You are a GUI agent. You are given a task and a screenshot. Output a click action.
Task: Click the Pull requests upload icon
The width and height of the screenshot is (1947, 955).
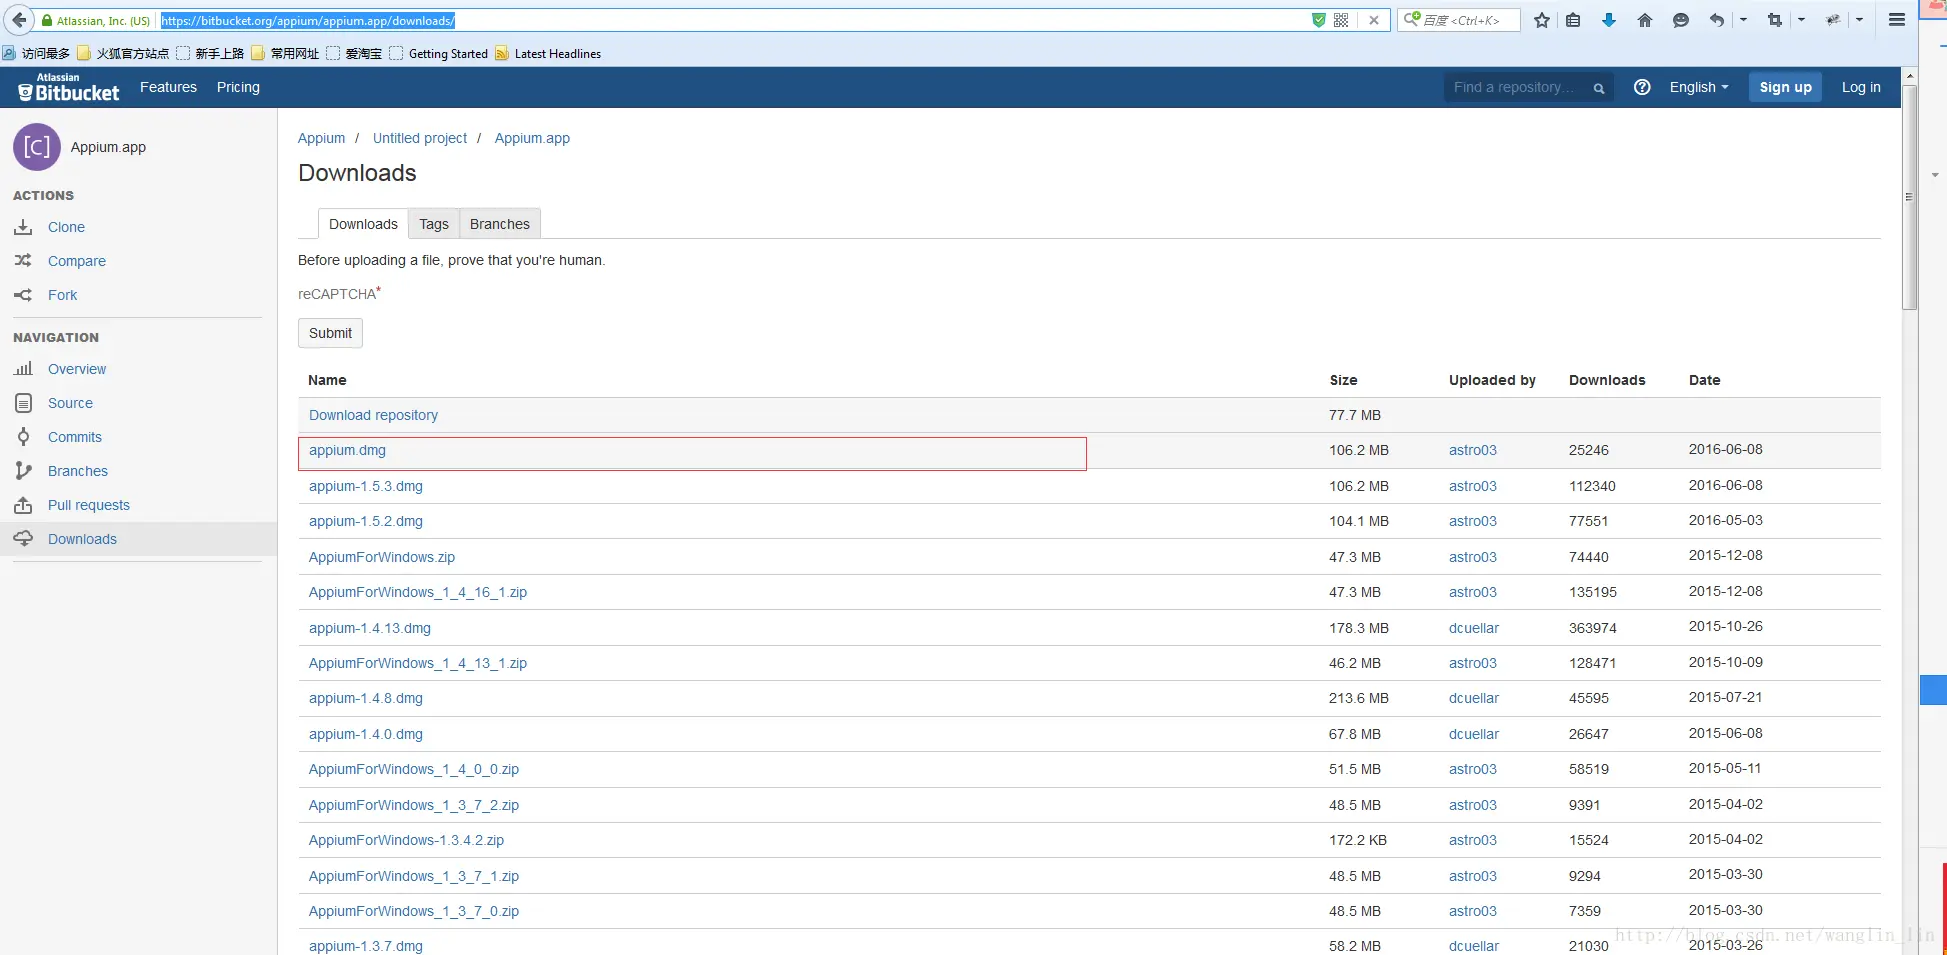click(x=23, y=505)
